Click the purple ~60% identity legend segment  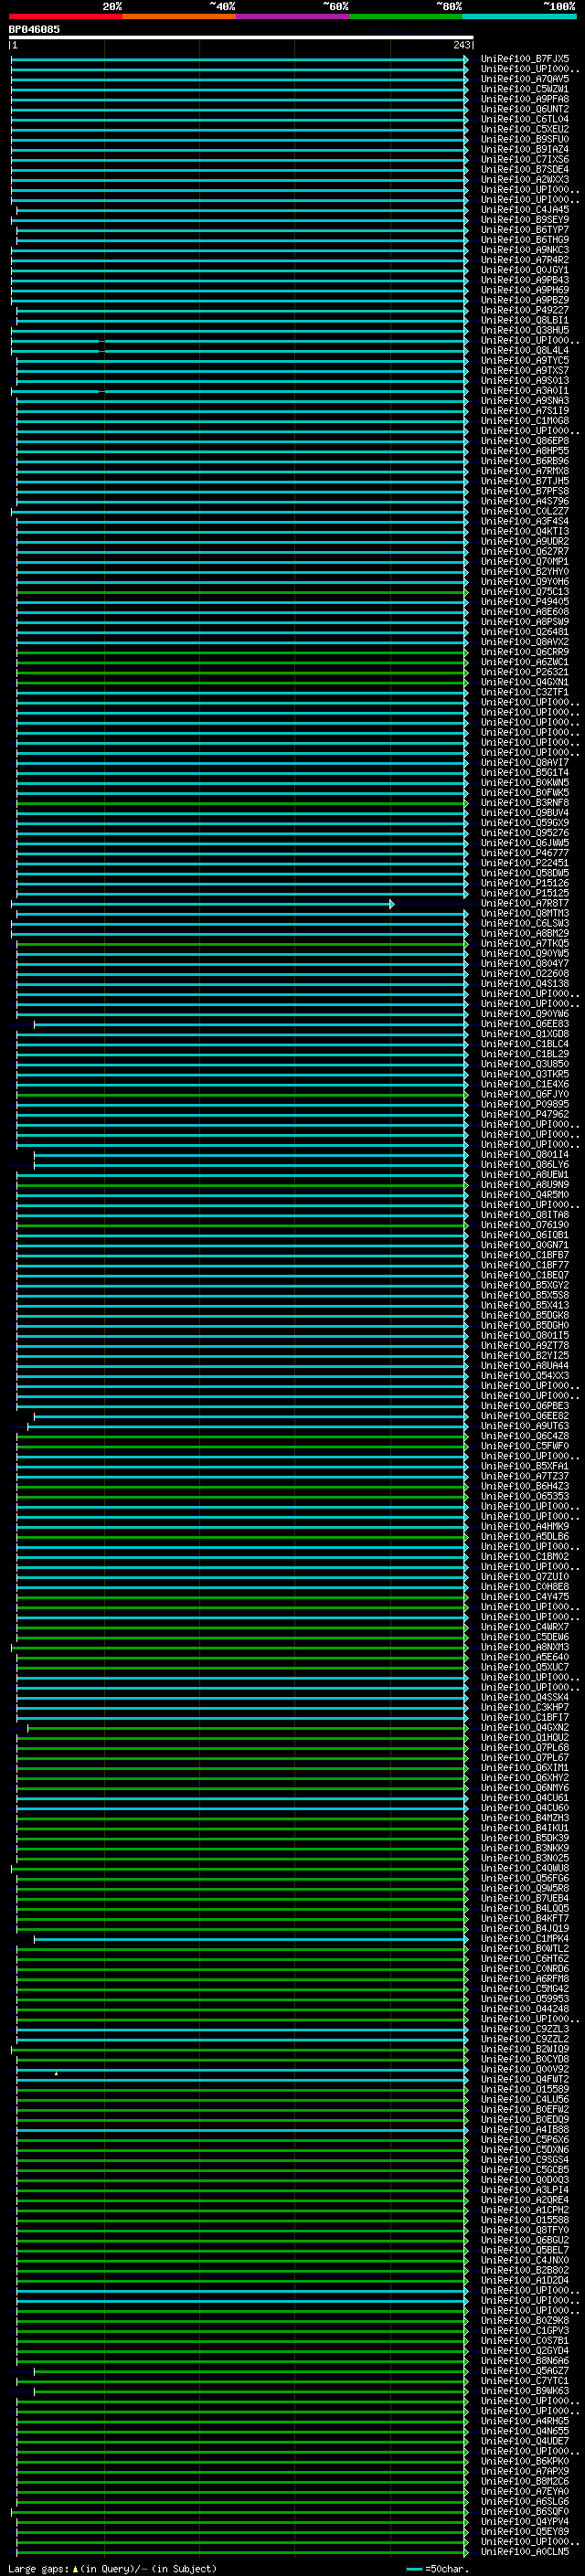293,16
